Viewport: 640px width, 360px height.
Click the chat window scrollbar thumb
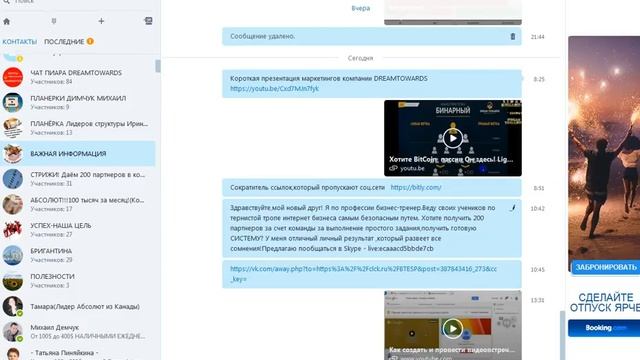click(x=562, y=335)
